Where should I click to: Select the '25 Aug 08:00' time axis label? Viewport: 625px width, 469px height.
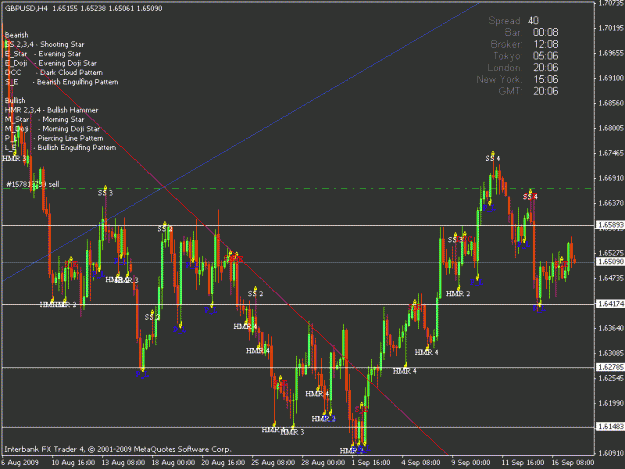(273, 463)
